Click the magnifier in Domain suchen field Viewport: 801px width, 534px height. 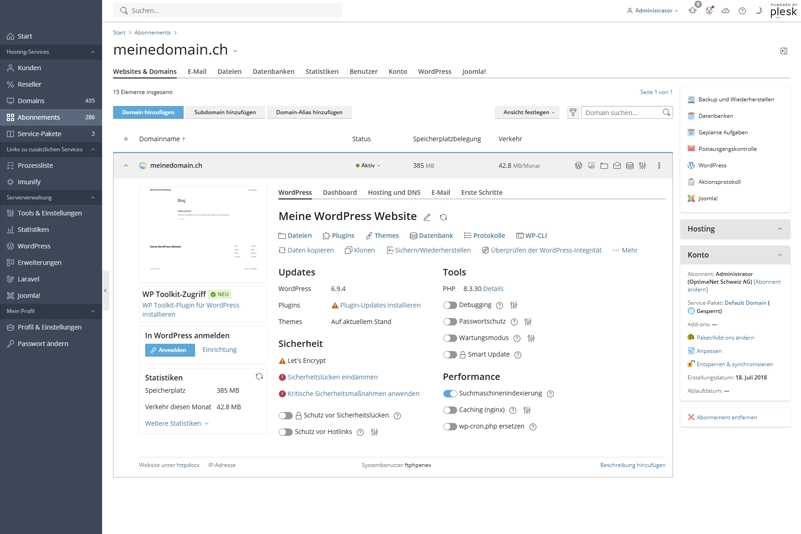click(x=666, y=112)
